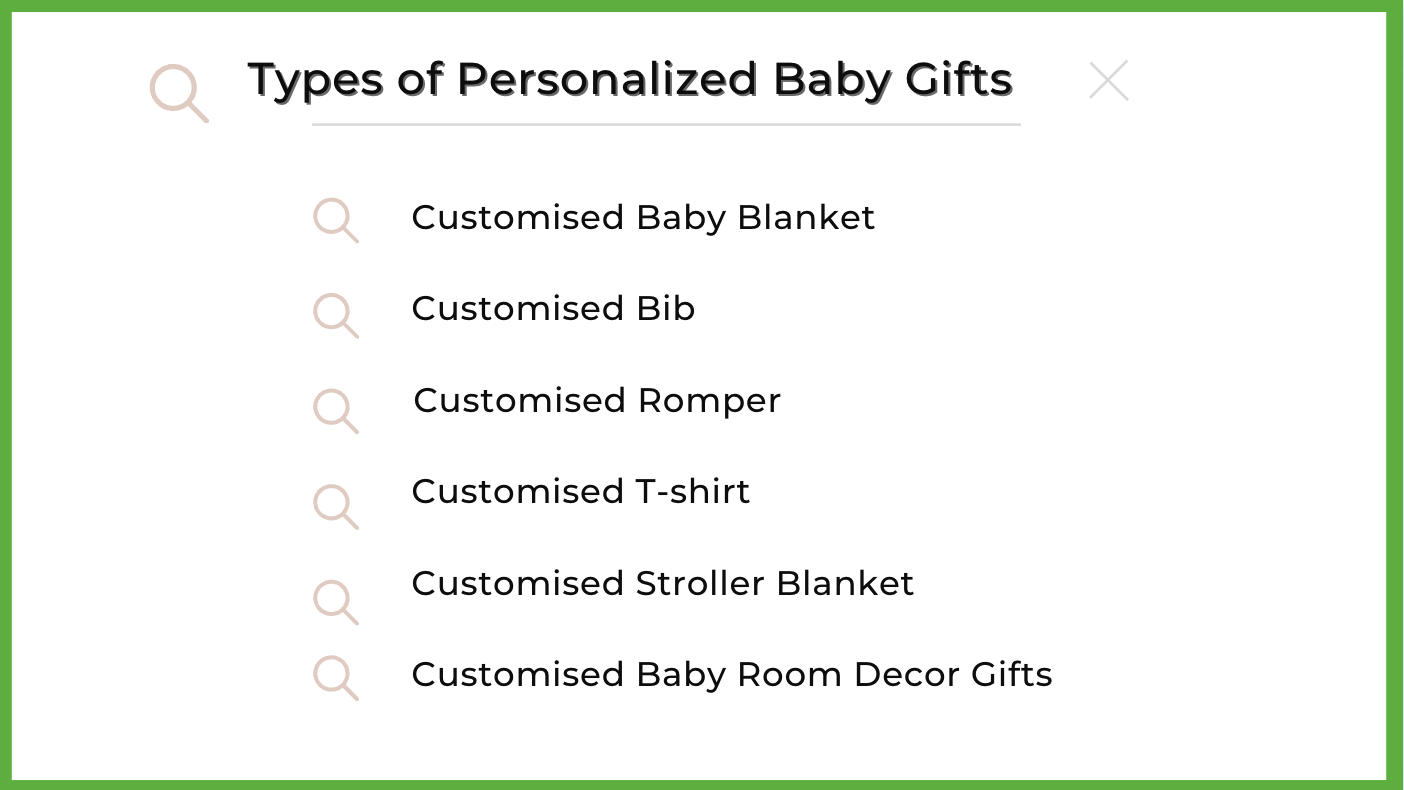The width and height of the screenshot is (1404, 790).
Task: Pick the Customised T-shirt suggestion
Action: click(581, 491)
